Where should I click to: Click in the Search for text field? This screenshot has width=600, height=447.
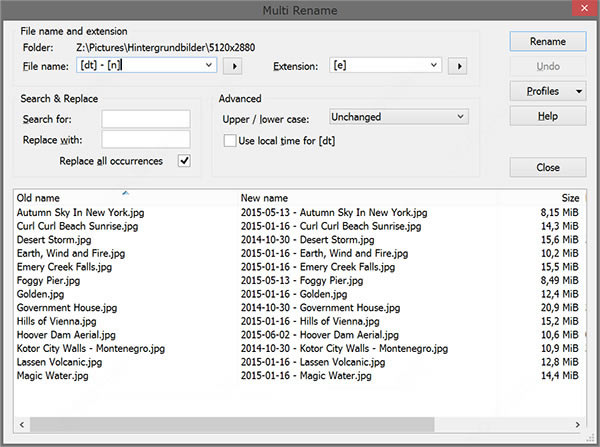[146, 119]
